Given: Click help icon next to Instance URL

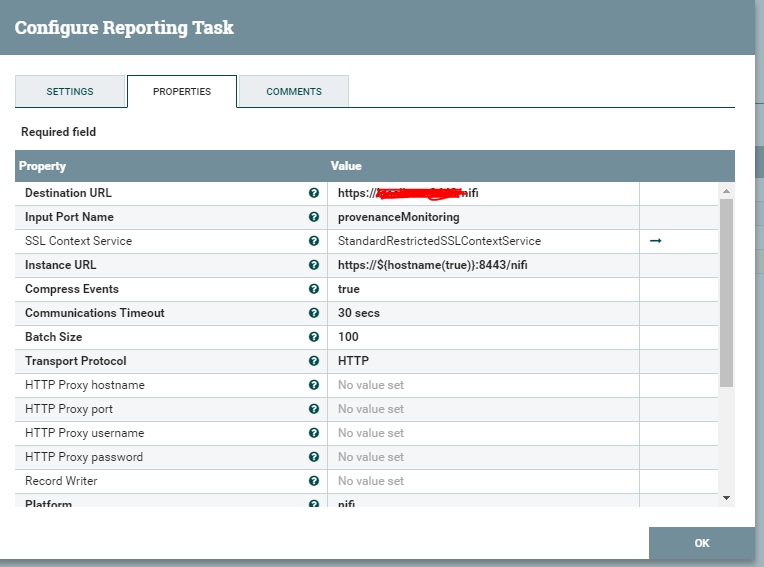Looking at the screenshot, I should click(x=314, y=265).
